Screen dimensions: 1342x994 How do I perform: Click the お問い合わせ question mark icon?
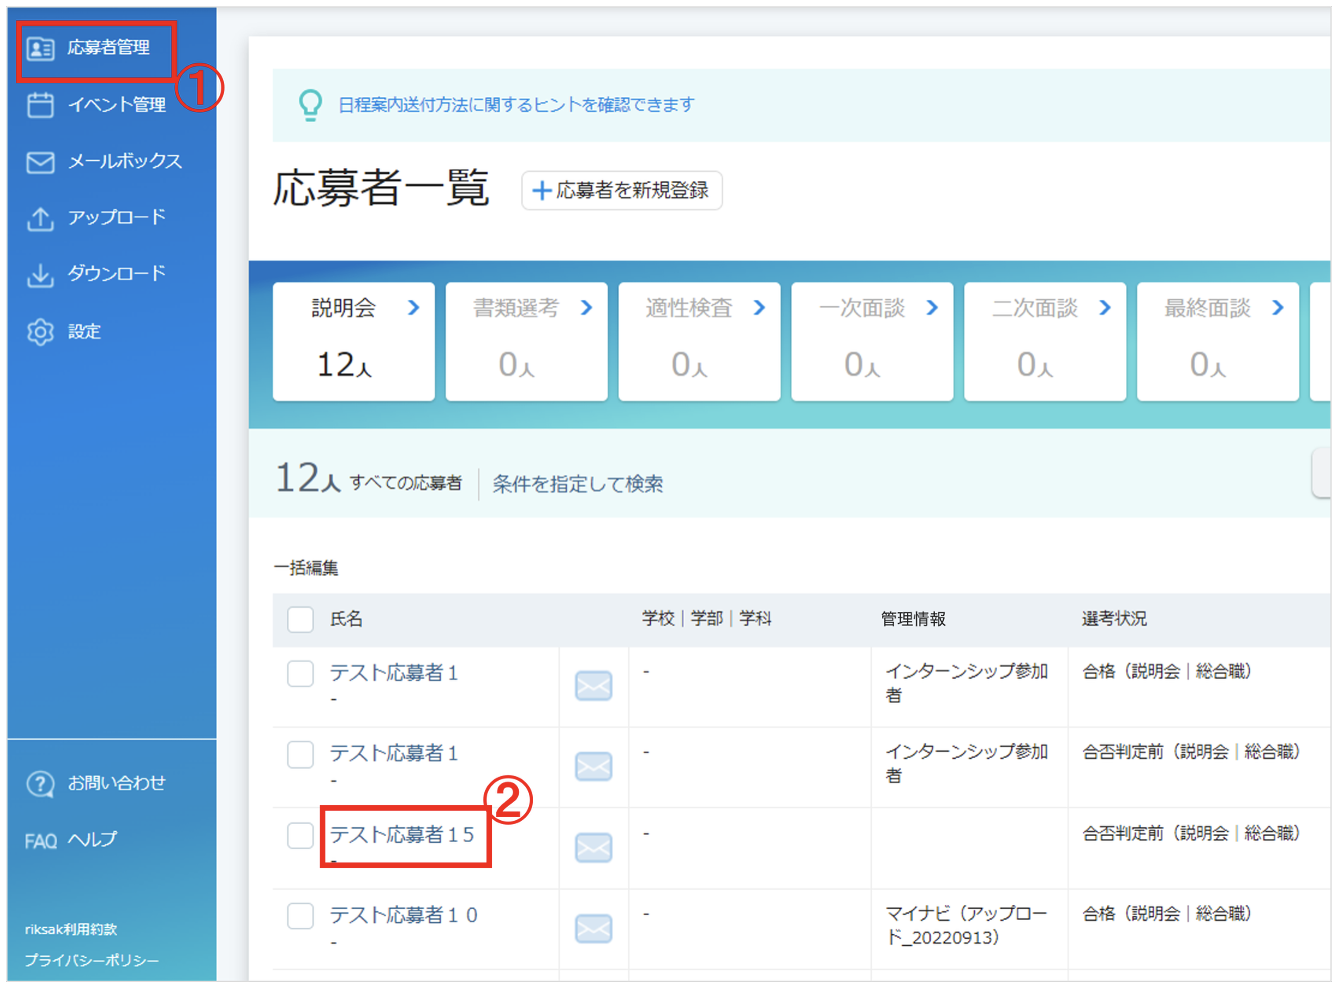point(40,784)
